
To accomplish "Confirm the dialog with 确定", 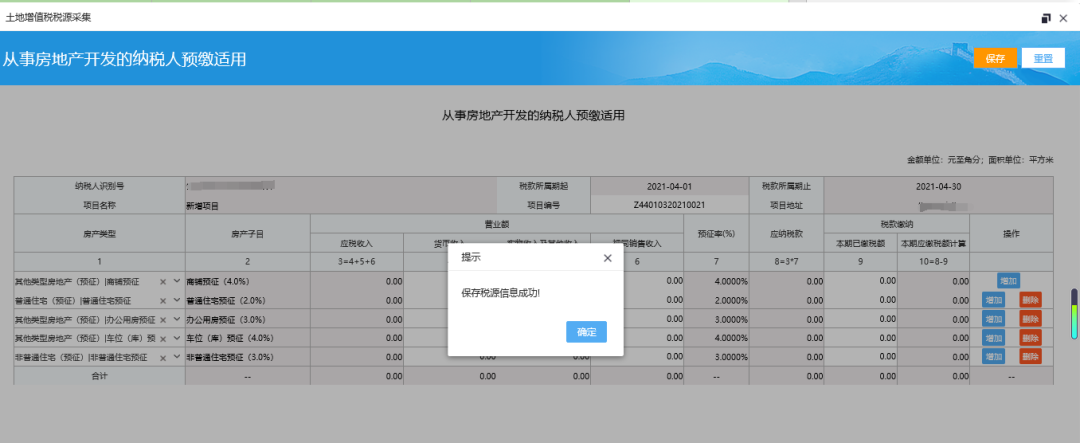I will [586, 332].
